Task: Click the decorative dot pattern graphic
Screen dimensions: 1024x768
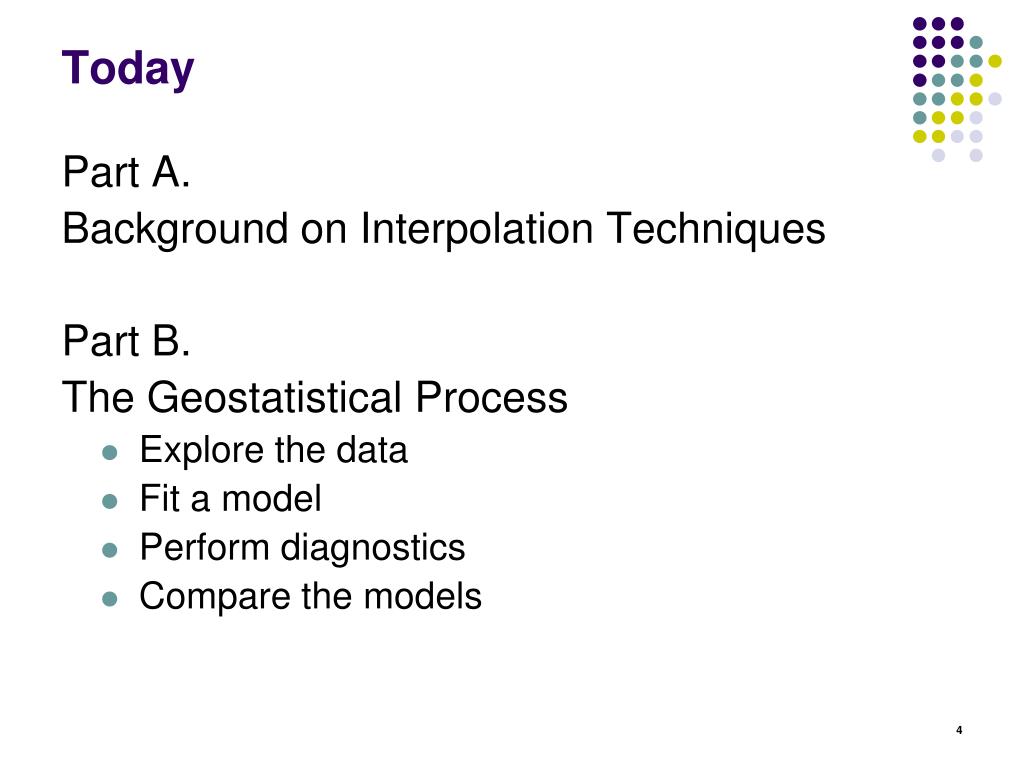Action: 957,89
